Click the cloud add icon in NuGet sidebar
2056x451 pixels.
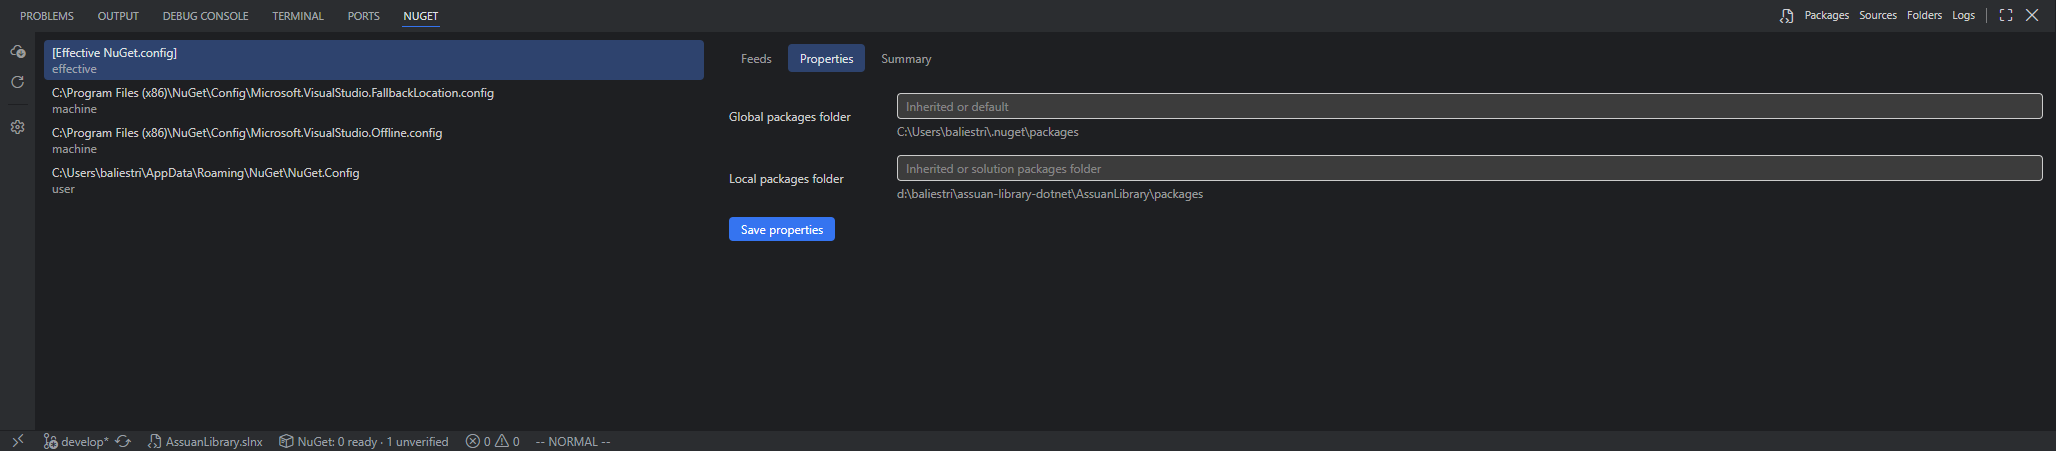[x=17, y=51]
